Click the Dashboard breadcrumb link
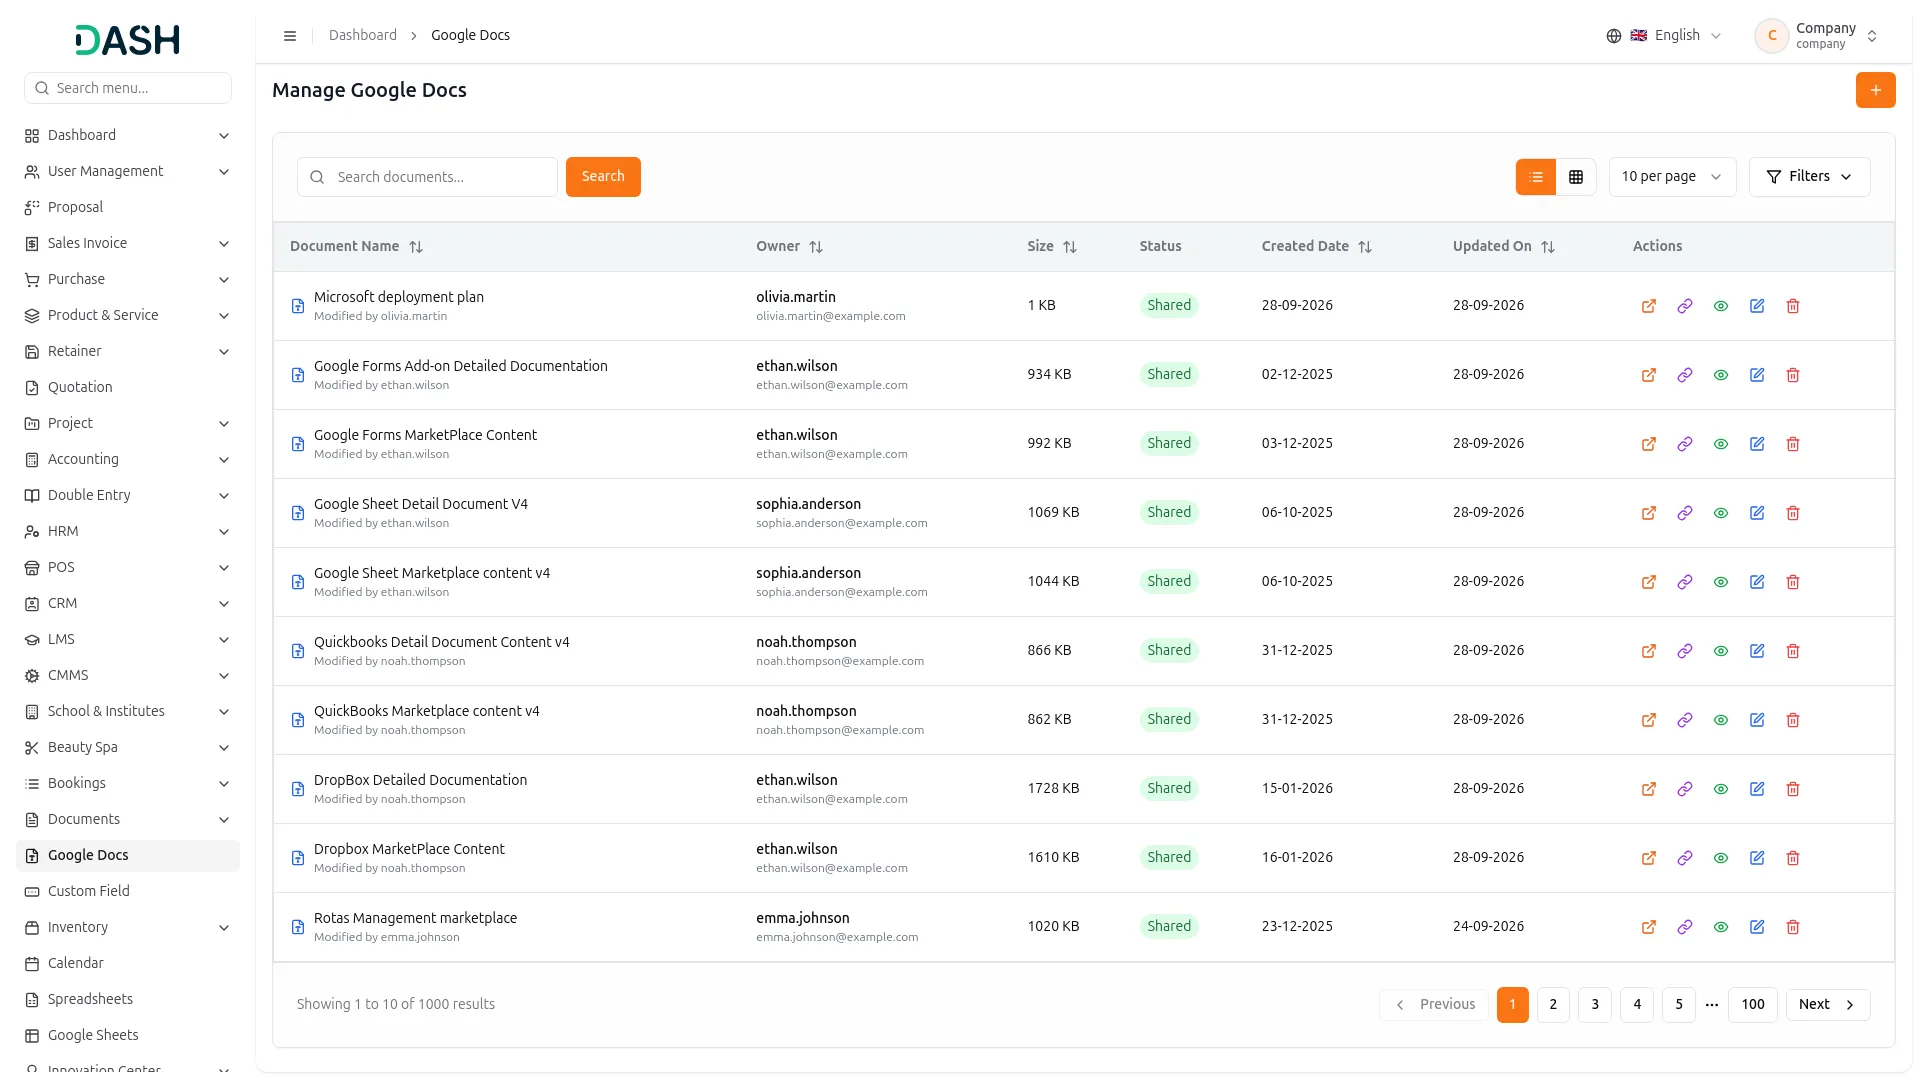This screenshot has width=1920, height=1080. tap(362, 36)
